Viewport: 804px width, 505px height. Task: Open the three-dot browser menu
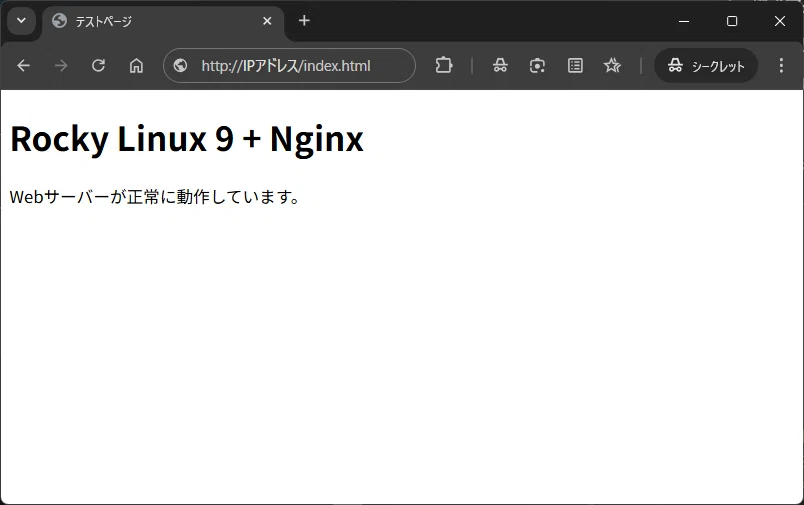tap(781, 66)
